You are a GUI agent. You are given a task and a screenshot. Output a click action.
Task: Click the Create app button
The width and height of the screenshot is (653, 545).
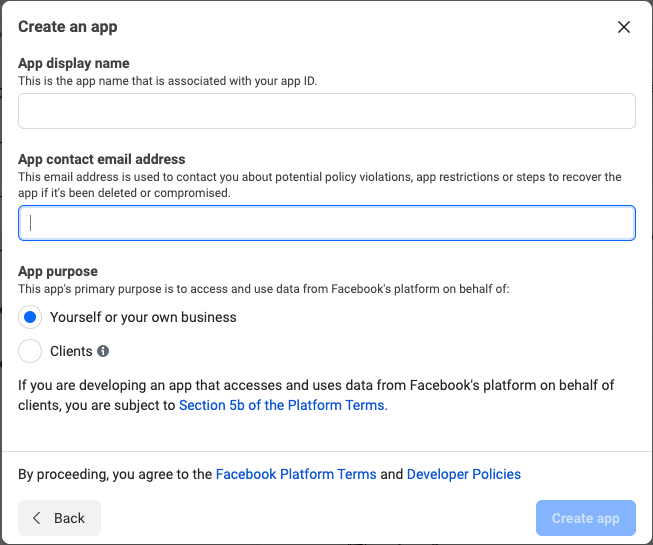[586, 518]
